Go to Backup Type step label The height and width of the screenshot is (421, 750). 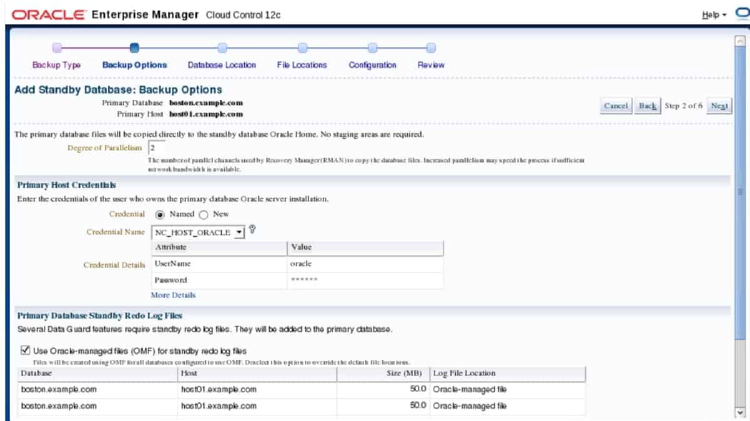click(56, 65)
